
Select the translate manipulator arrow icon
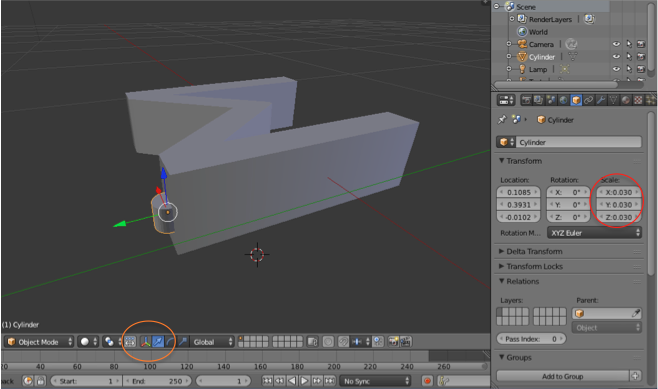click(x=158, y=342)
